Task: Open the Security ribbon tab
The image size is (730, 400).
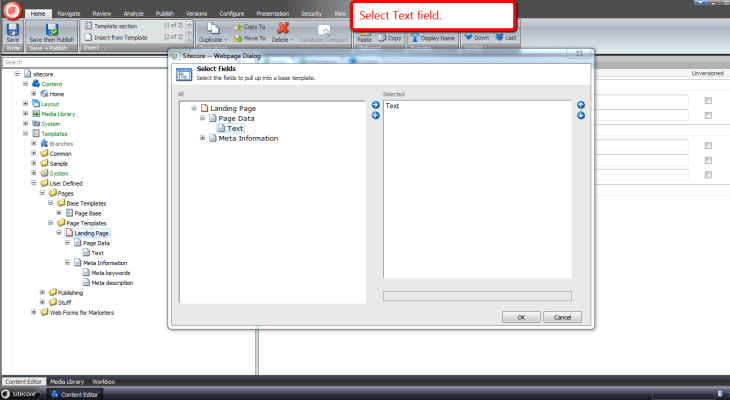Action: click(311, 14)
